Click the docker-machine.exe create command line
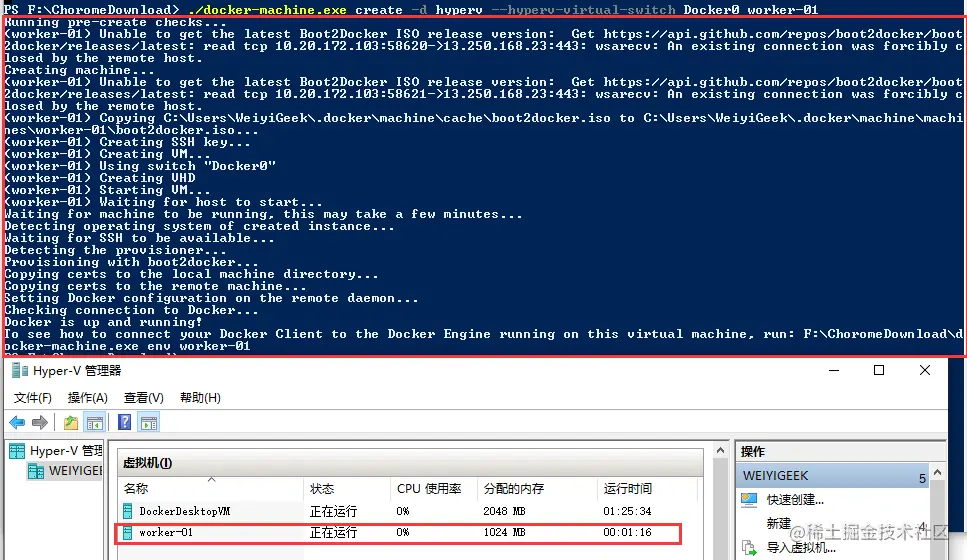The height and width of the screenshot is (560, 967). pyautogui.click(x=410, y=9)
